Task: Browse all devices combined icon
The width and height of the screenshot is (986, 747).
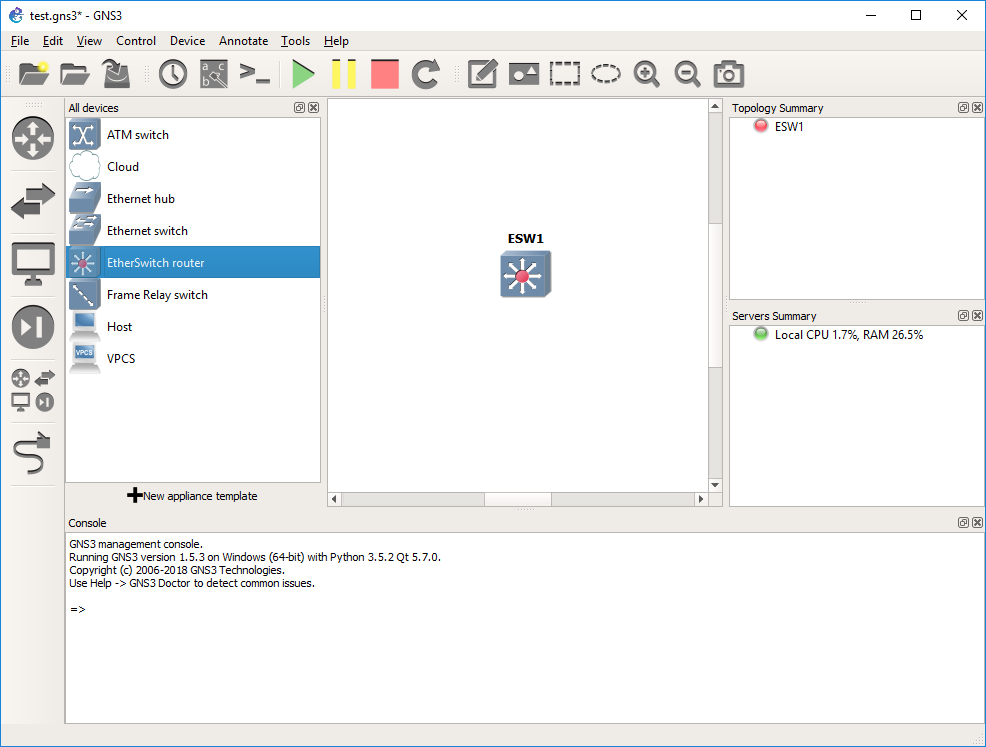Action: pos(33,390)
